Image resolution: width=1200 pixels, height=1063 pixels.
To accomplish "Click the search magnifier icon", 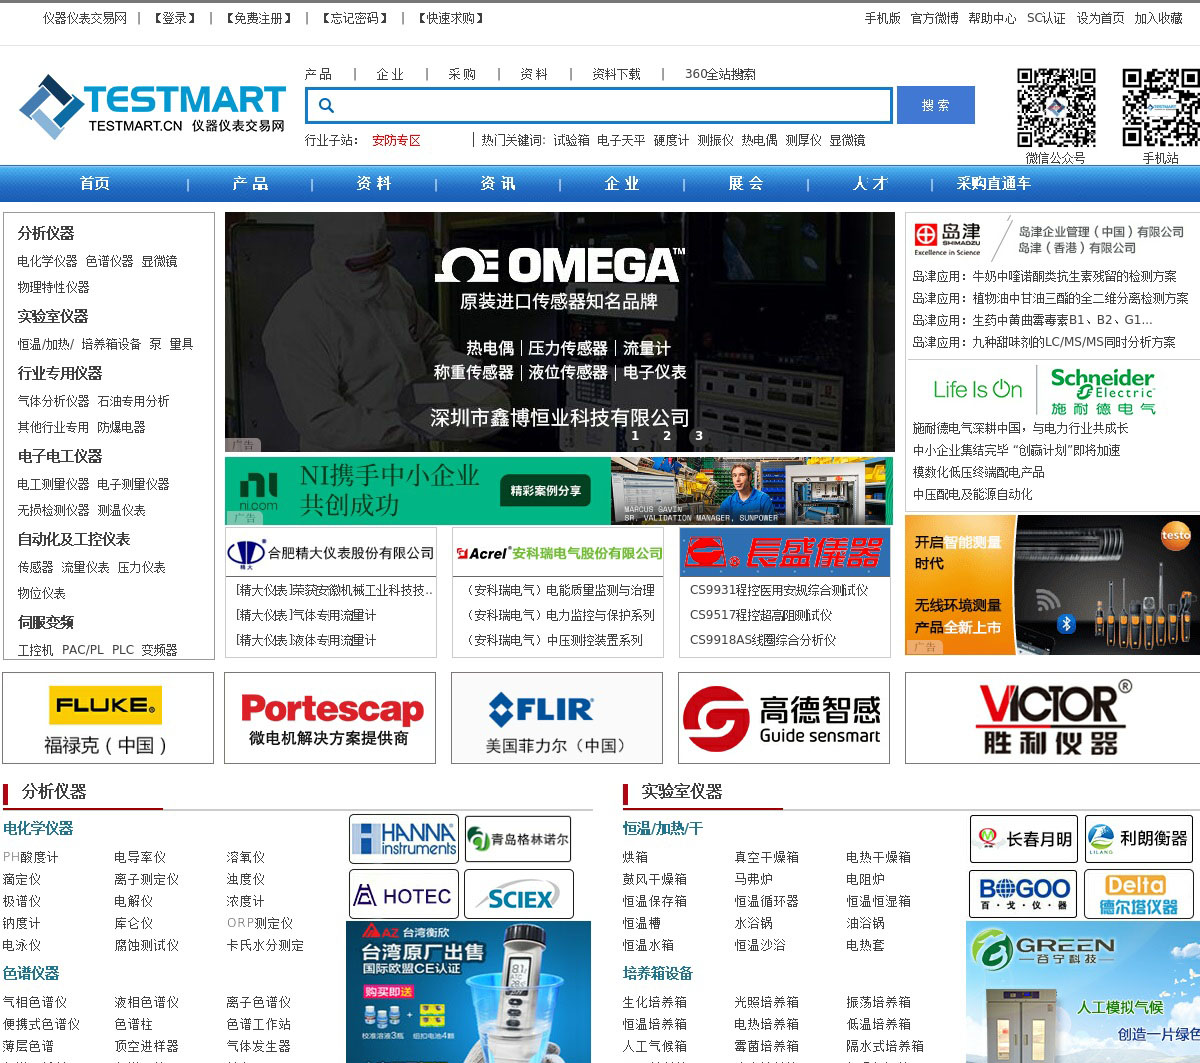I will (326, 105).
